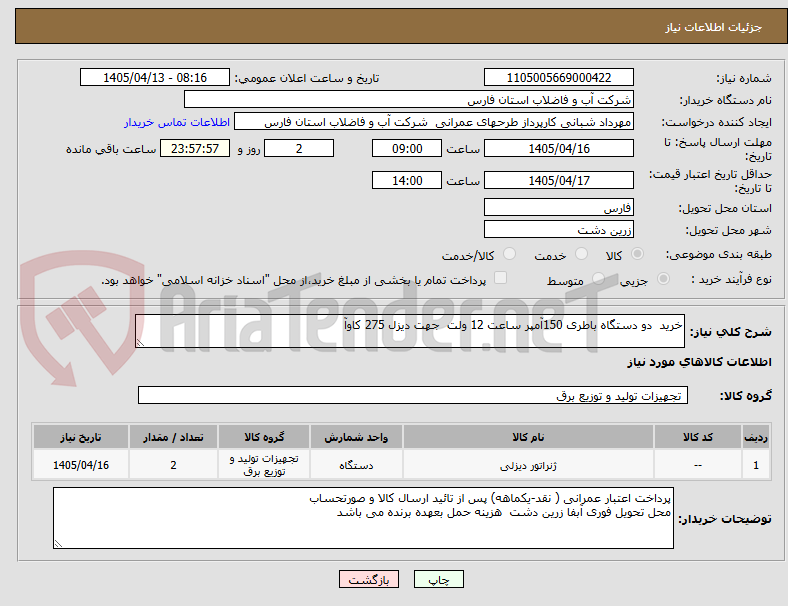This screenshot has width=788, height=606.
Task: Click the جزئیات اطلاعات نیاز header title
Action: click(713, 27)
